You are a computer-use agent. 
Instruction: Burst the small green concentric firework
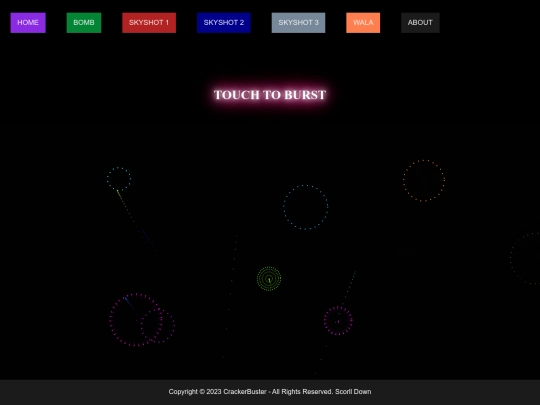click(x=269, y=278)
